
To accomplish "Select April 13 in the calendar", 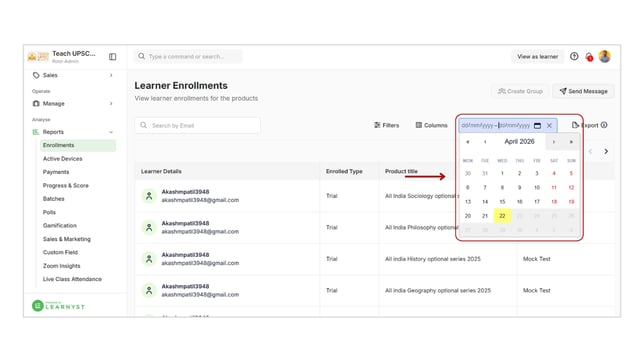I will pos(468,202).
